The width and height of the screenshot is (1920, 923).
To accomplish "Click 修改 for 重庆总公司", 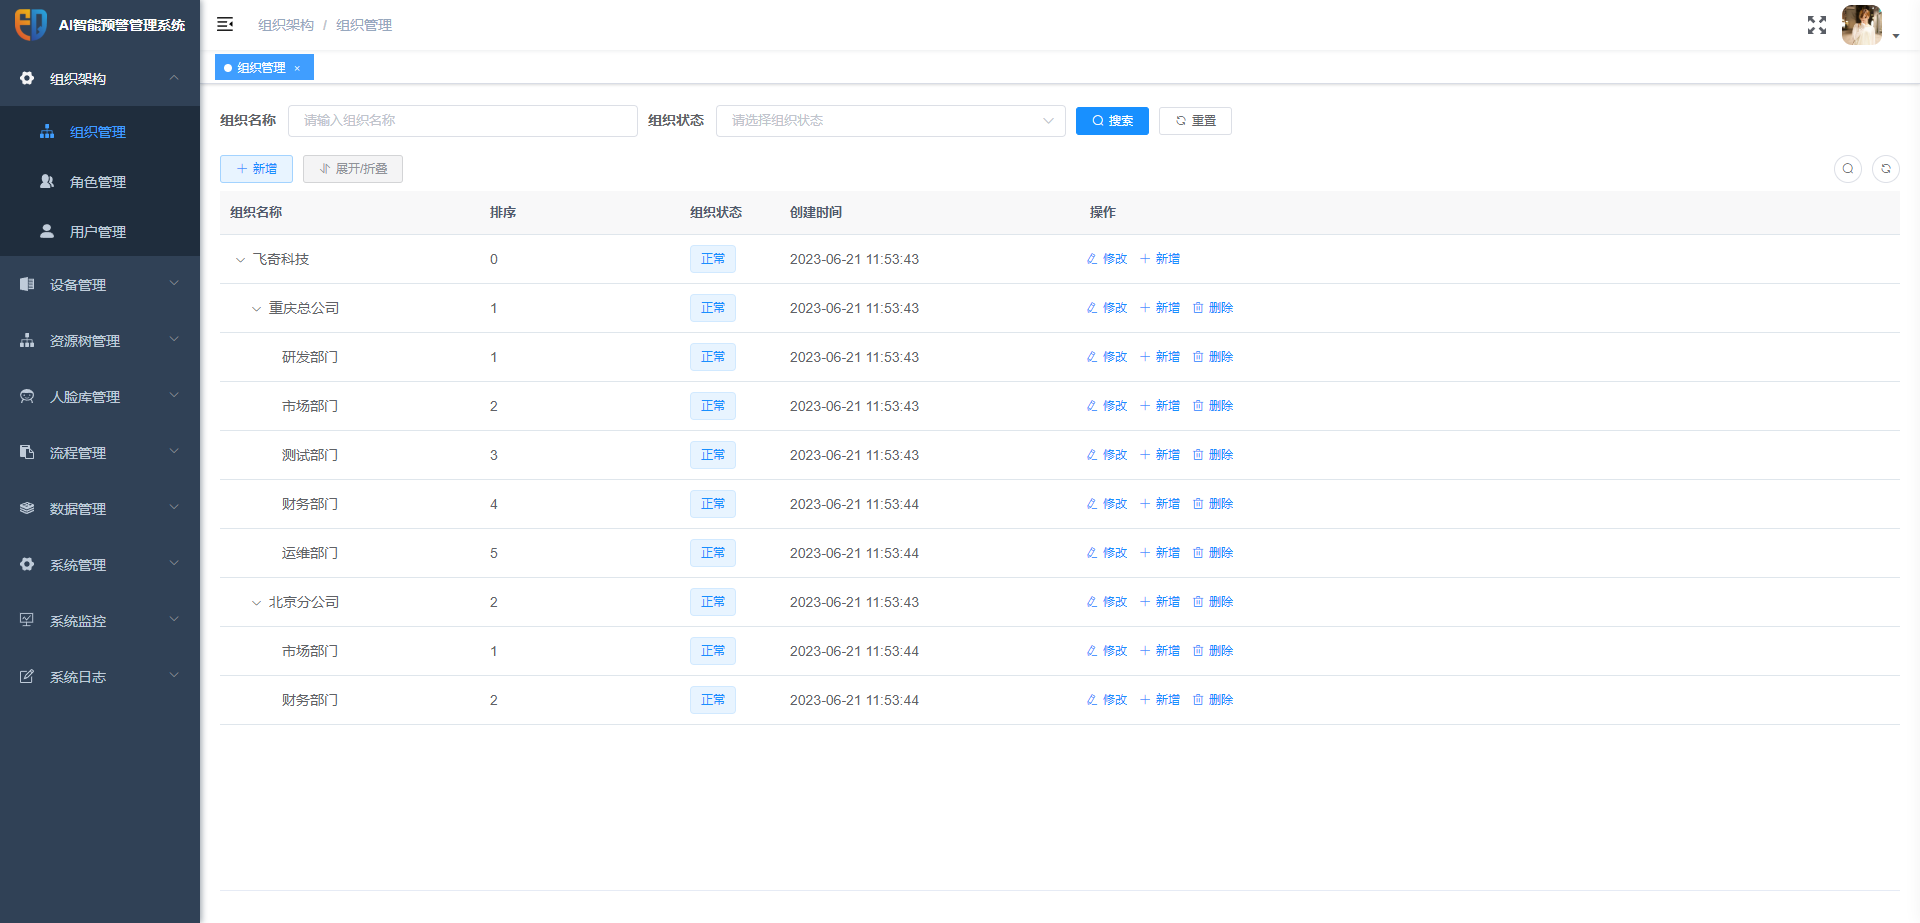I will point(1107,308).
